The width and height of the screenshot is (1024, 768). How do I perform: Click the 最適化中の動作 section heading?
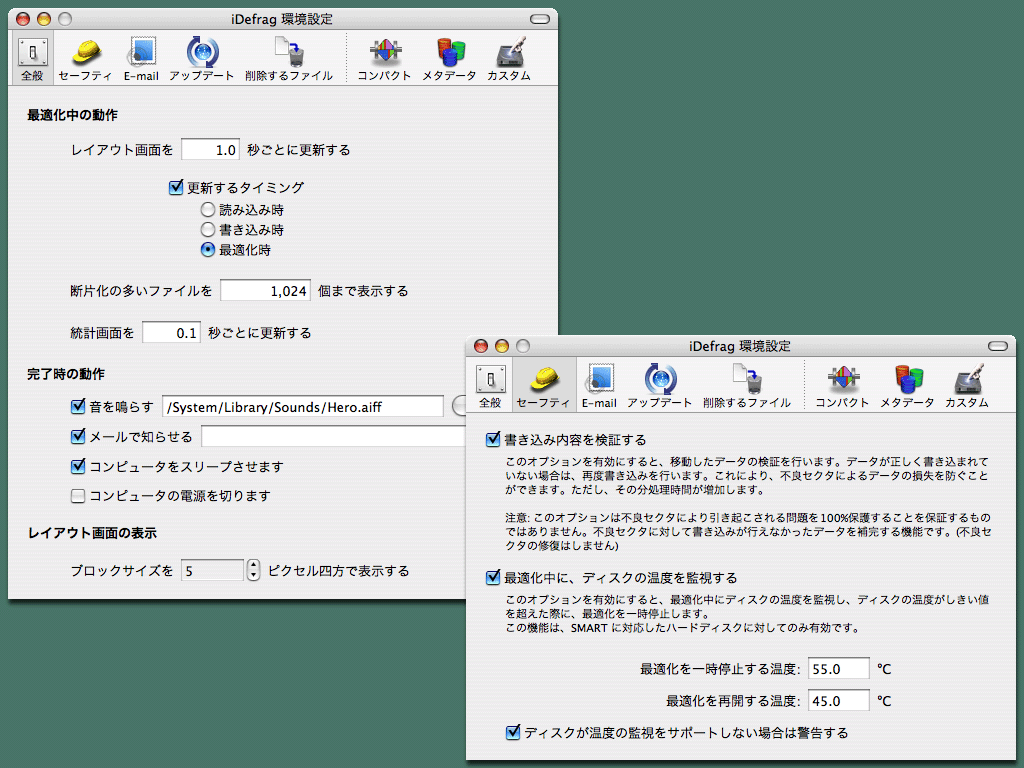72,115
